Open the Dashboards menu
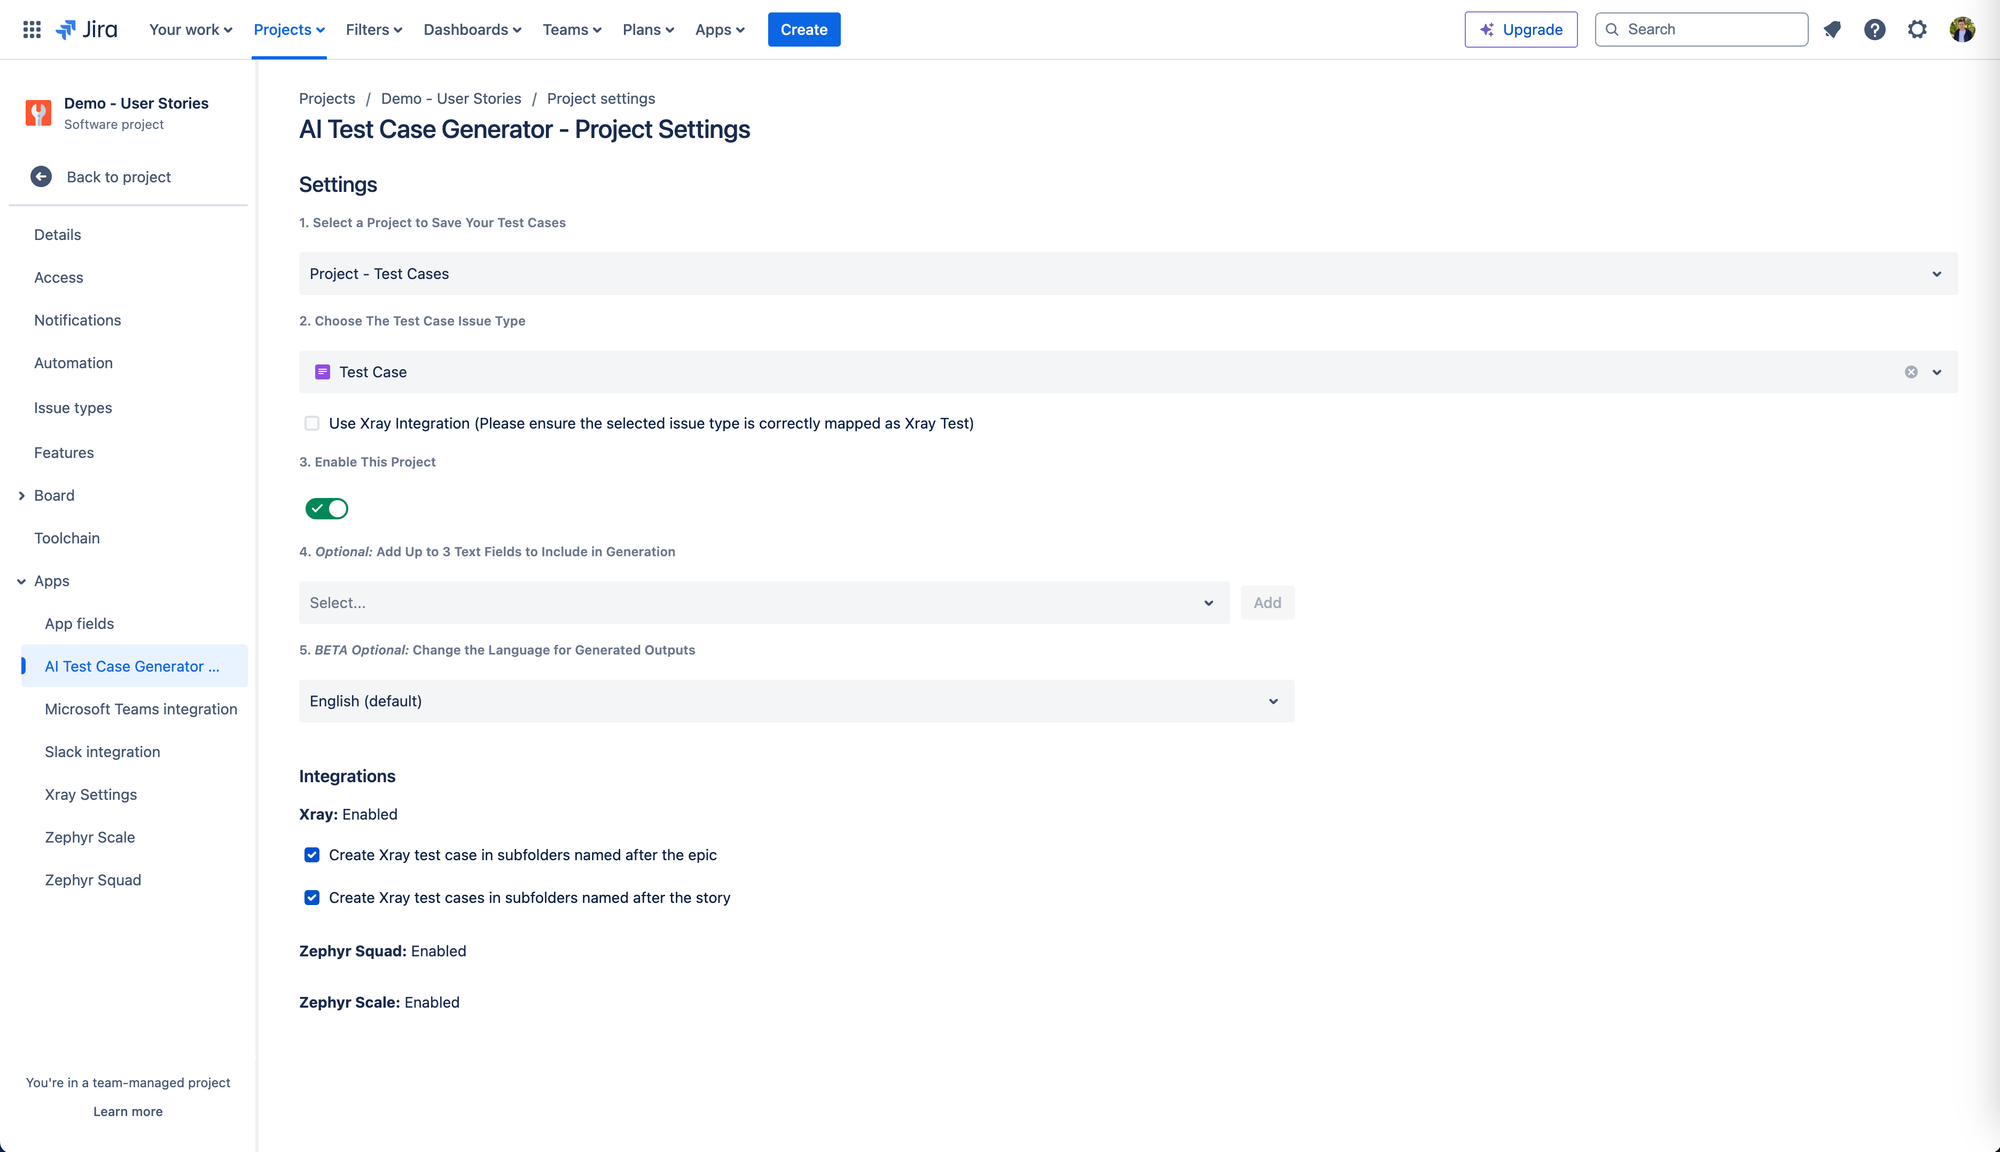The width and height of the screenshot is (2000, 1152). [x=472, y=30]
